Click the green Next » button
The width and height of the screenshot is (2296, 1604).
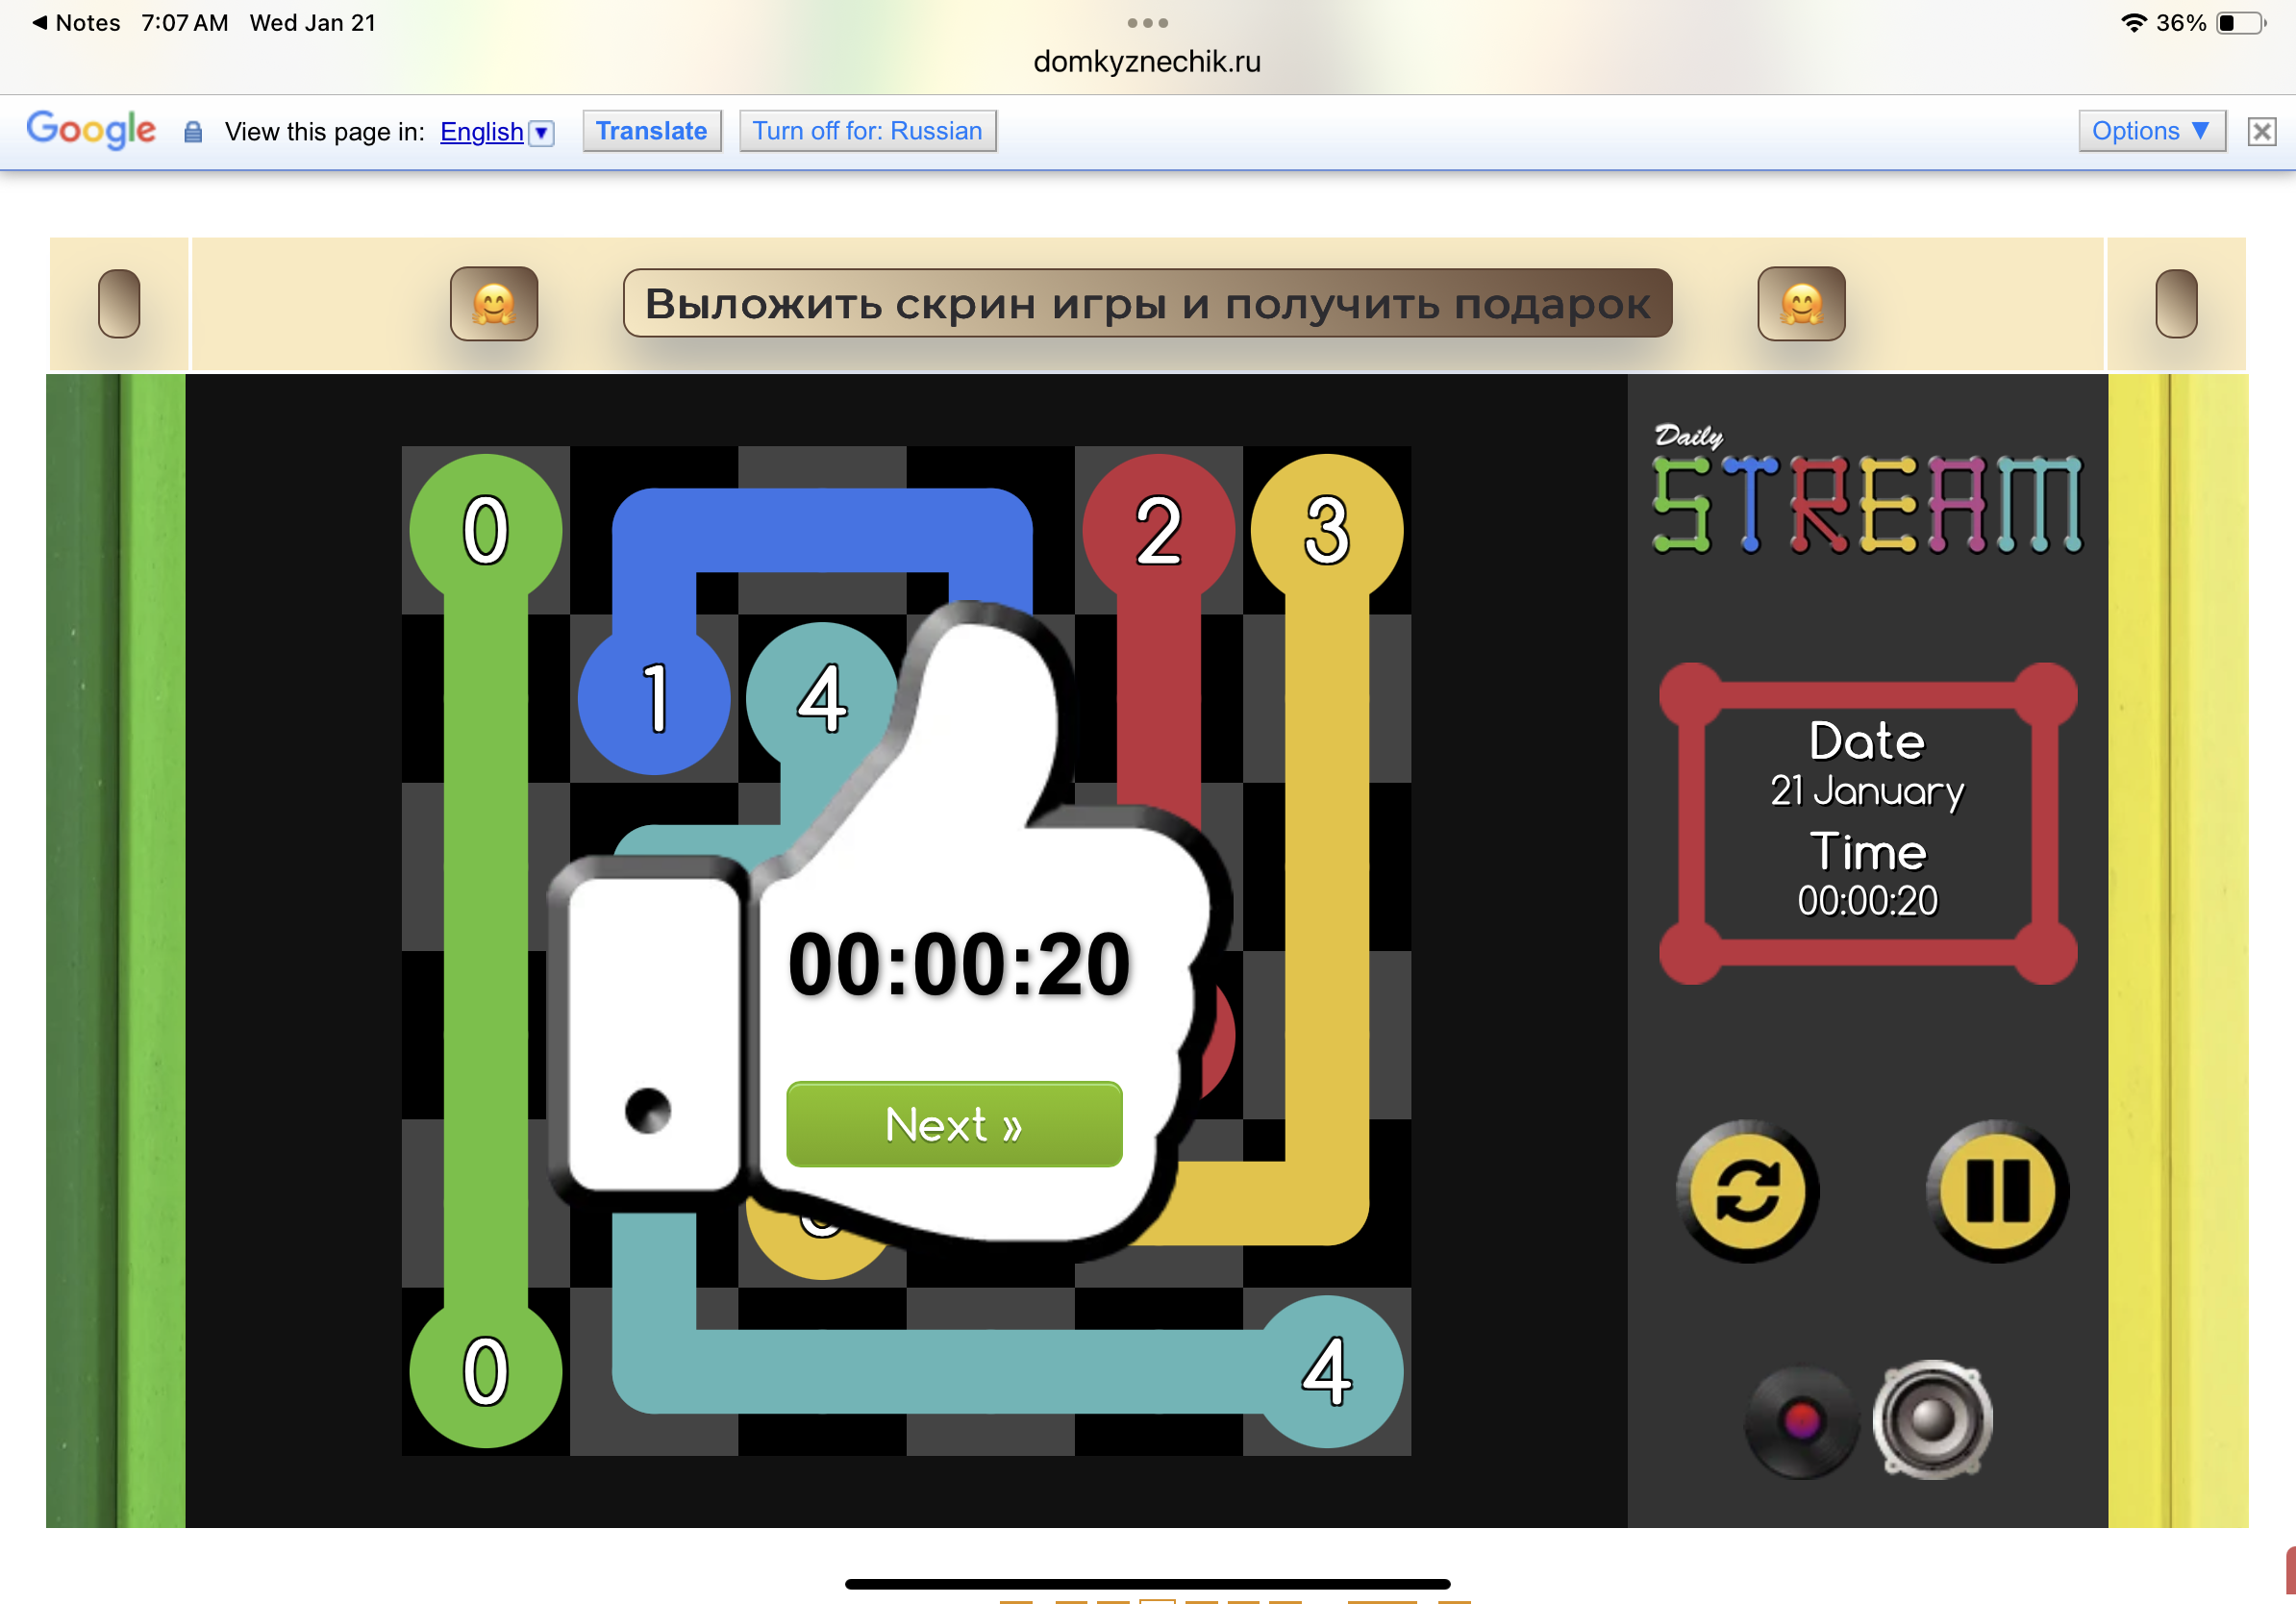pos(954,1124)
